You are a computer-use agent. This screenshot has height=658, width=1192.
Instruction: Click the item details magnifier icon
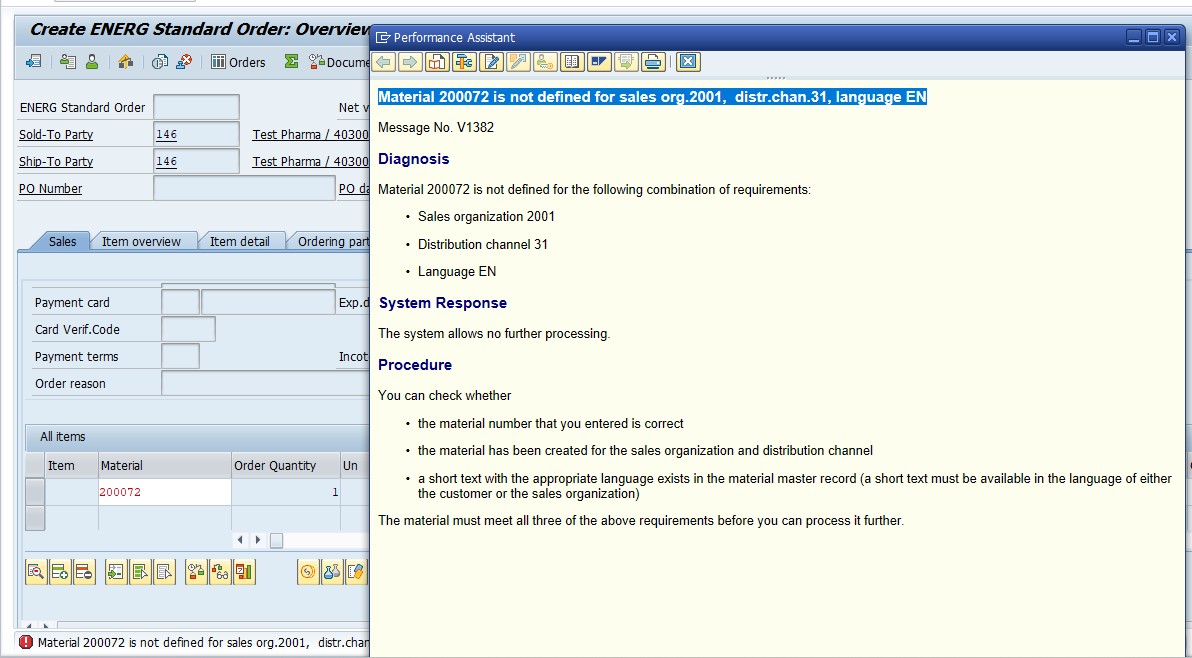tap(36, 572)
